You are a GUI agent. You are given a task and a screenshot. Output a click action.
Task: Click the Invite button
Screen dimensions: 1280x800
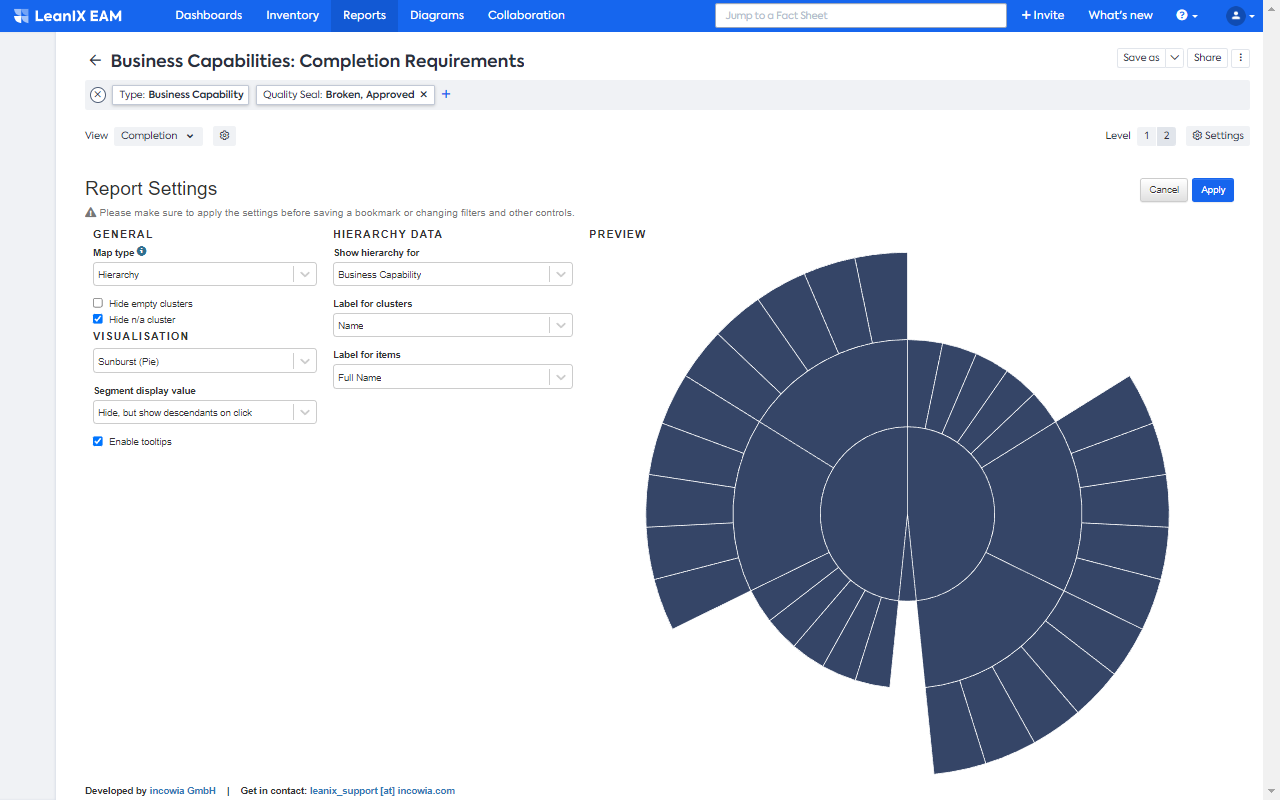click(1043, 16)
